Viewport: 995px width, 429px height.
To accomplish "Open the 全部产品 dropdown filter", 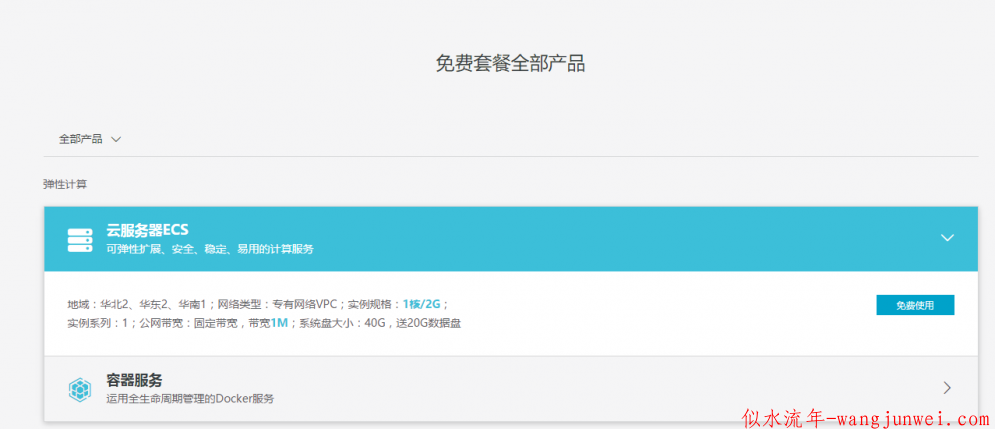I will (x=89, y=139).
